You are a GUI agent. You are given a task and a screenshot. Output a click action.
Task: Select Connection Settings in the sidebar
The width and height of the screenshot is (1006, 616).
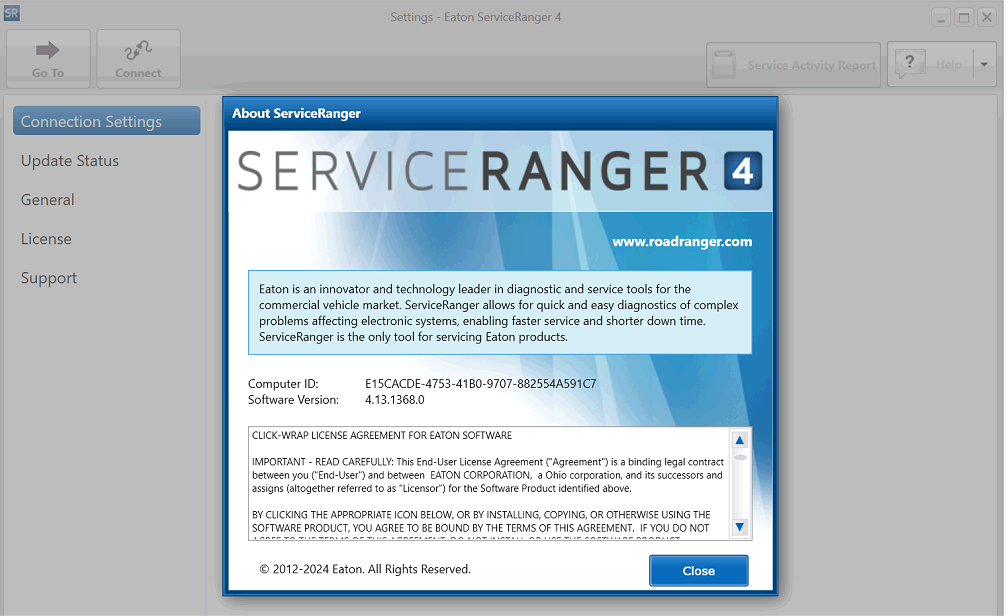click(x=106, y=121)
